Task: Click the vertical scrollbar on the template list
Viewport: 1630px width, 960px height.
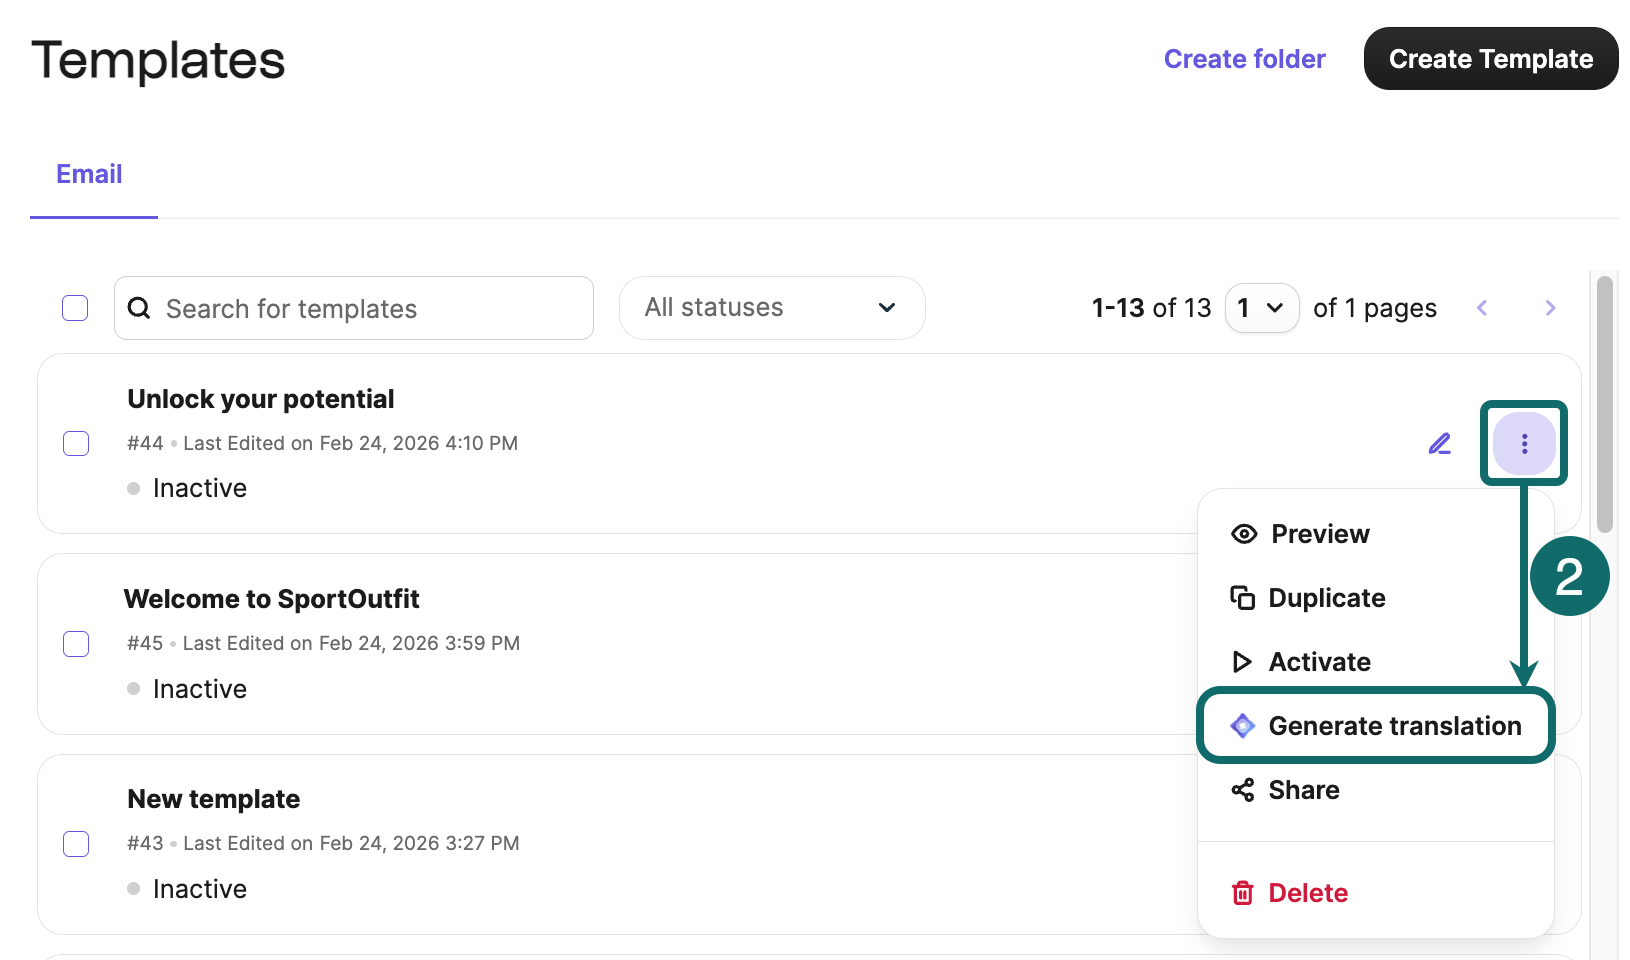Action: (1604, 405)
